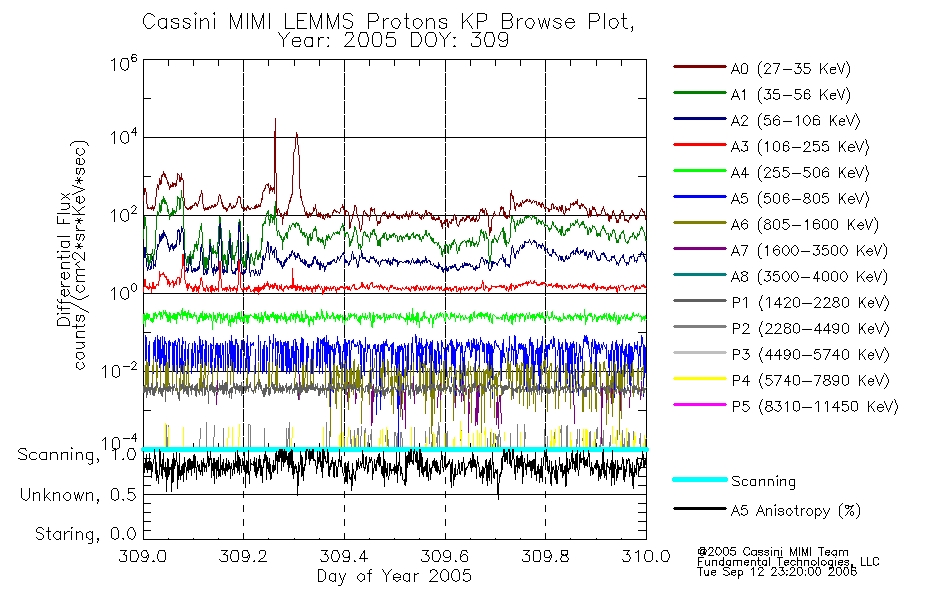Click the 'Scanning' legend label
The image size is (950, 600).
pos(763,481)
